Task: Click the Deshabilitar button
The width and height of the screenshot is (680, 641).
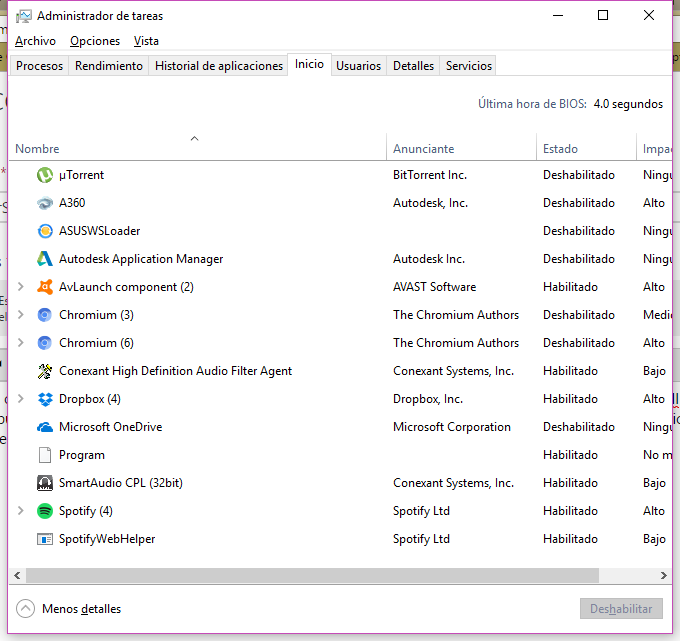Action: click(x=621, y=608)
